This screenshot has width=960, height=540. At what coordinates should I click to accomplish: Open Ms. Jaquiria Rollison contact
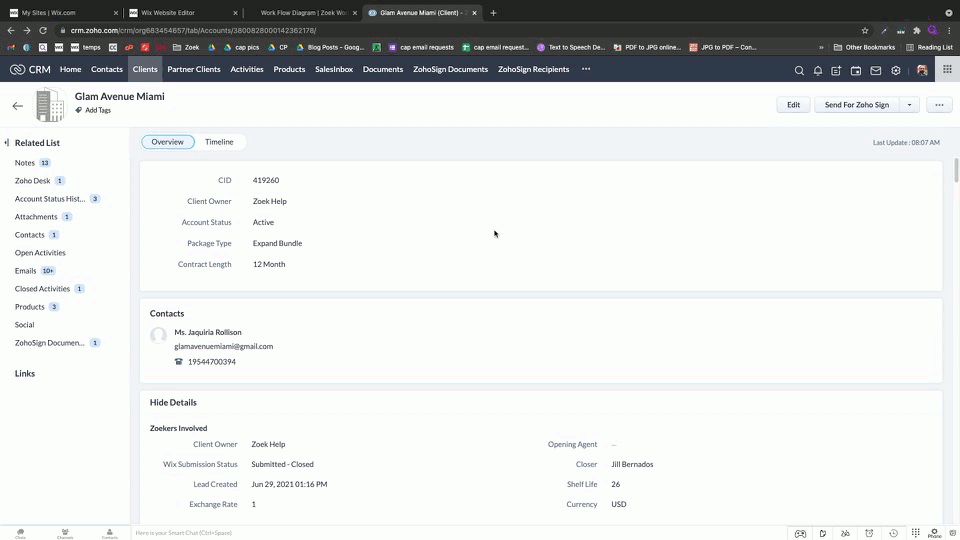tap(208, 332)
